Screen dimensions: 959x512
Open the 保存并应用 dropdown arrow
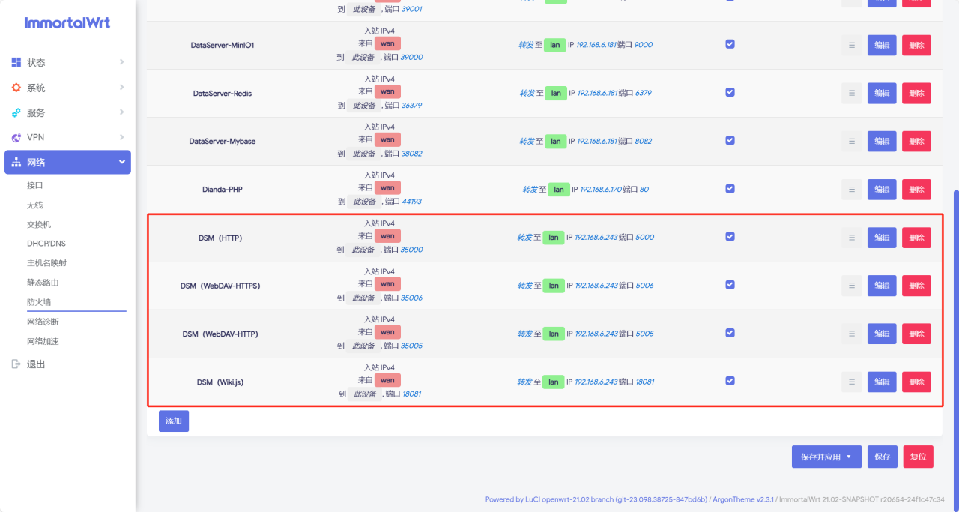[x=849, y=457]
